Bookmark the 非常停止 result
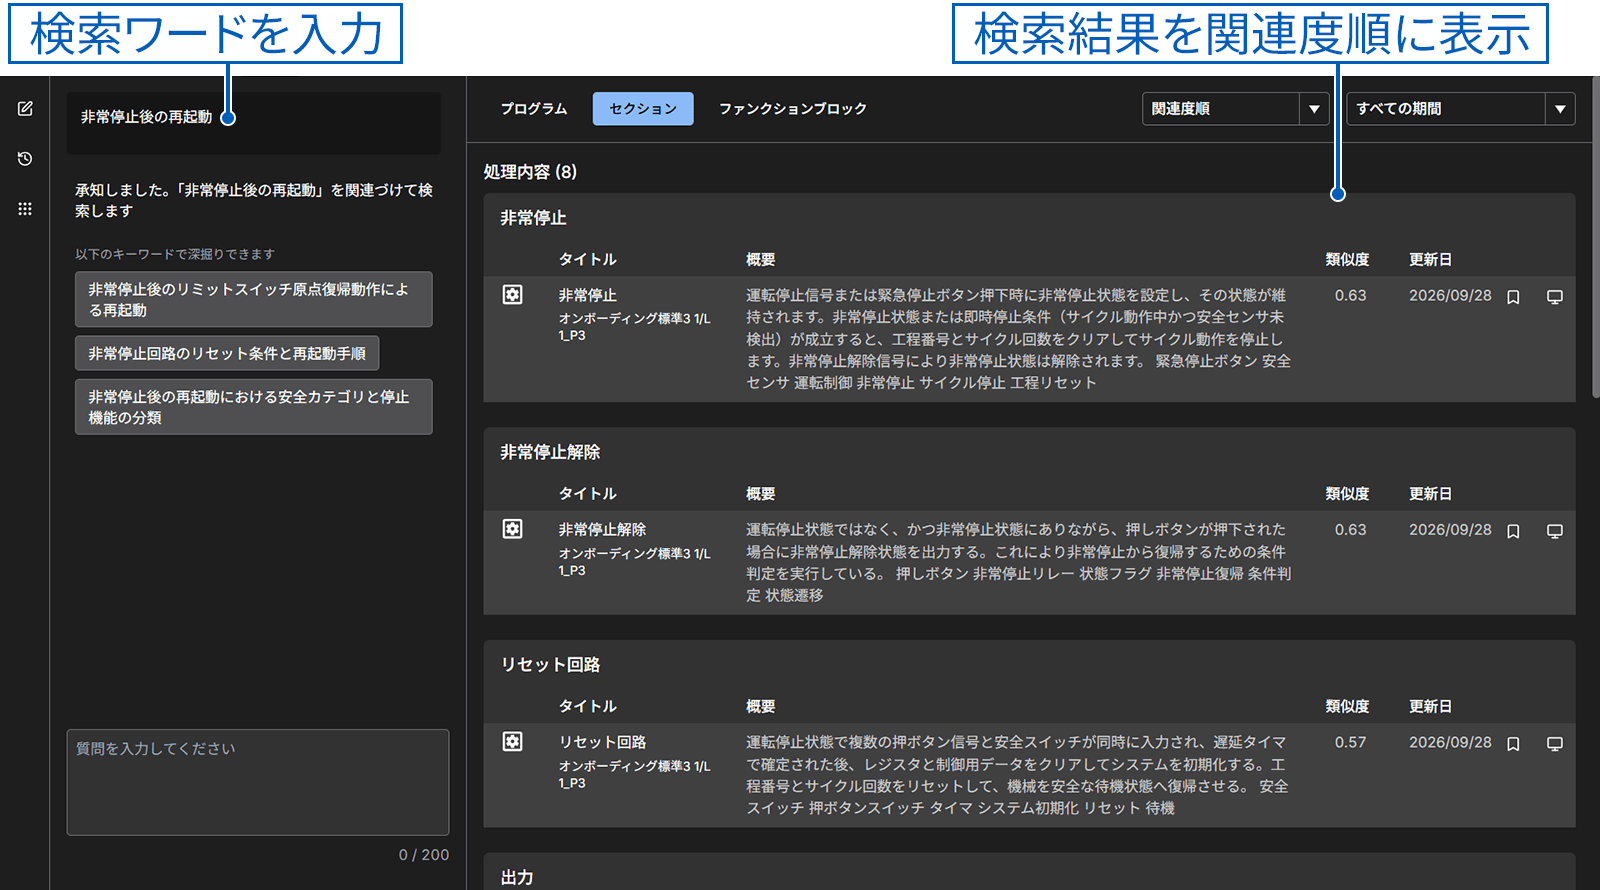1600x890 pixels. [1513, 297]
